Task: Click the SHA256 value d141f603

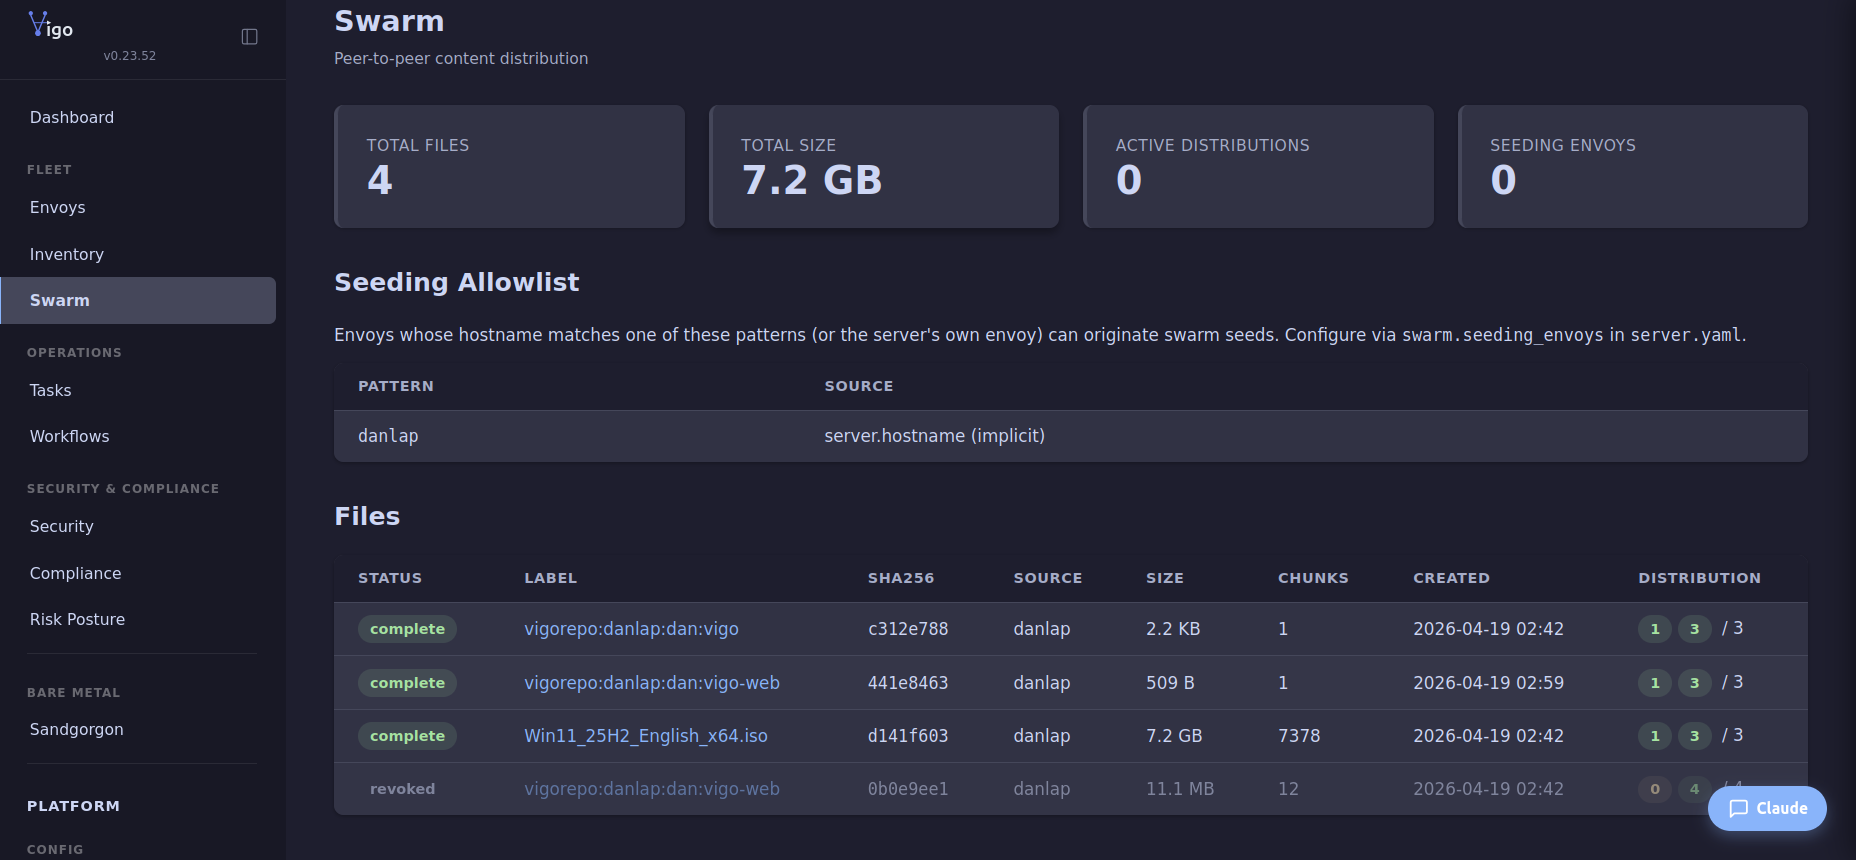Action: tap(908, 736)
